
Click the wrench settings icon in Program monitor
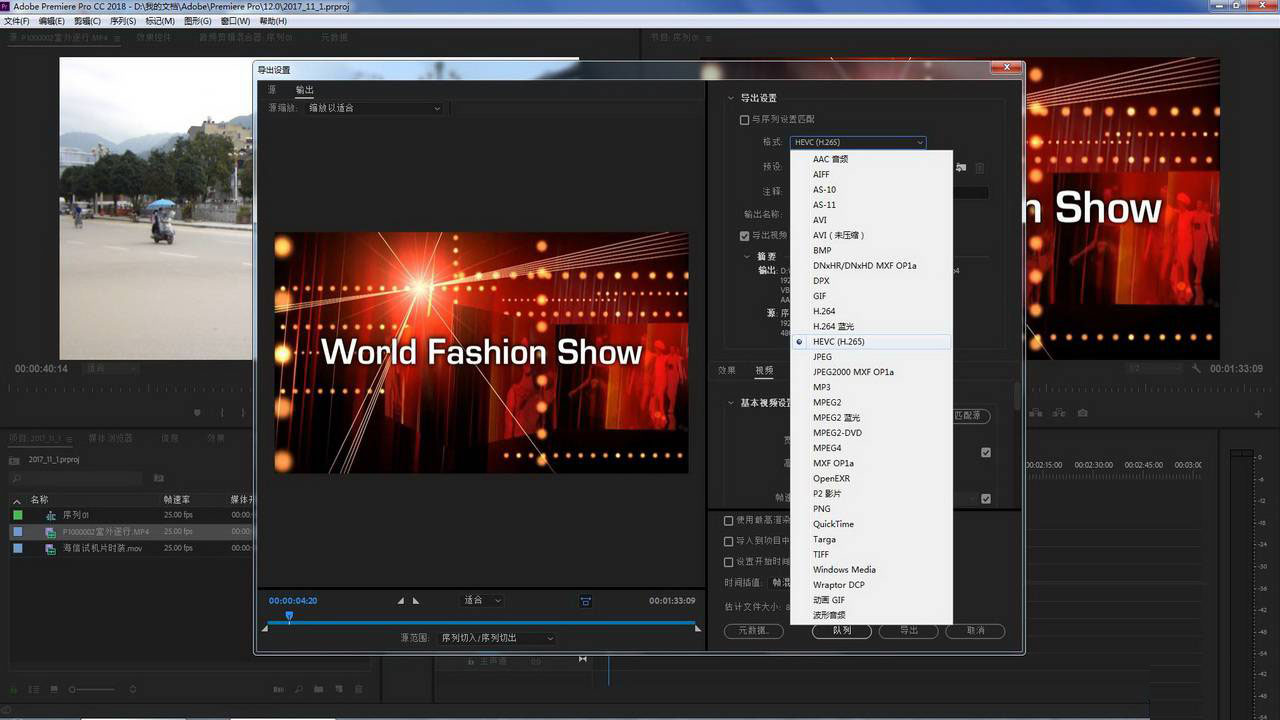[1196, 368]
